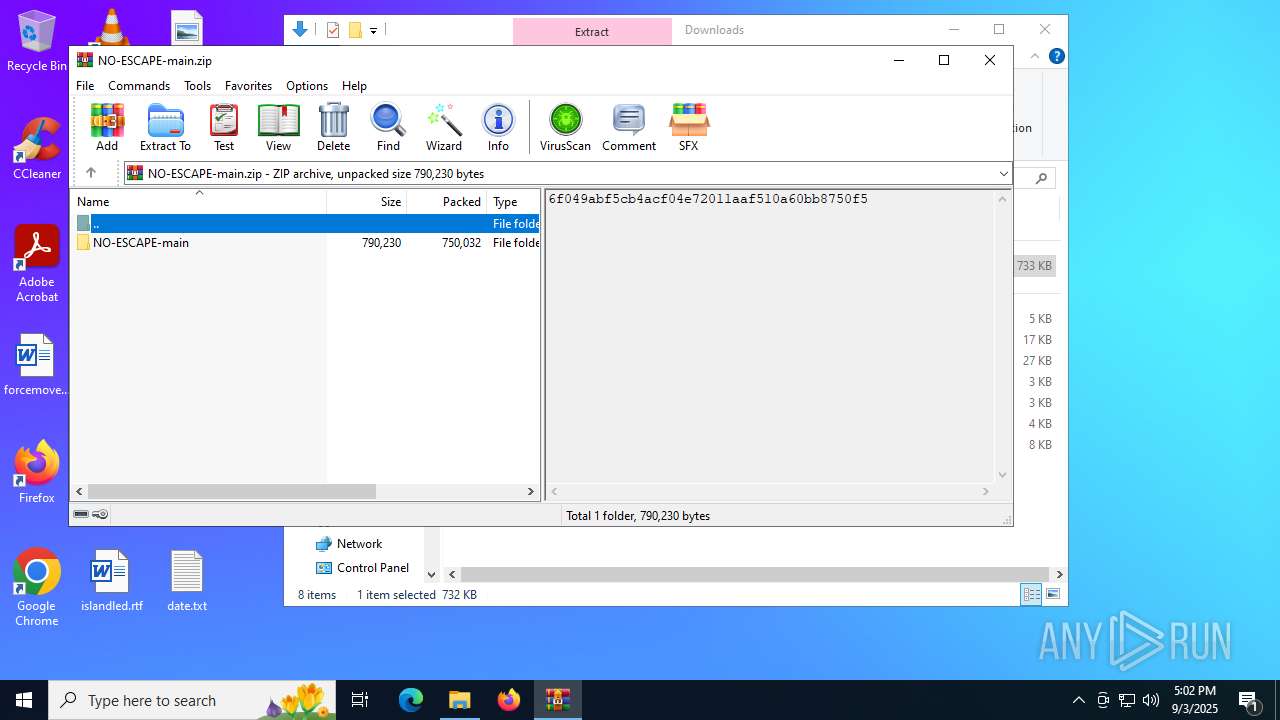Image resolution: width=1280 pixels, height=720 pixels.
Task: Open the Help menu
Action: (354, 86)
